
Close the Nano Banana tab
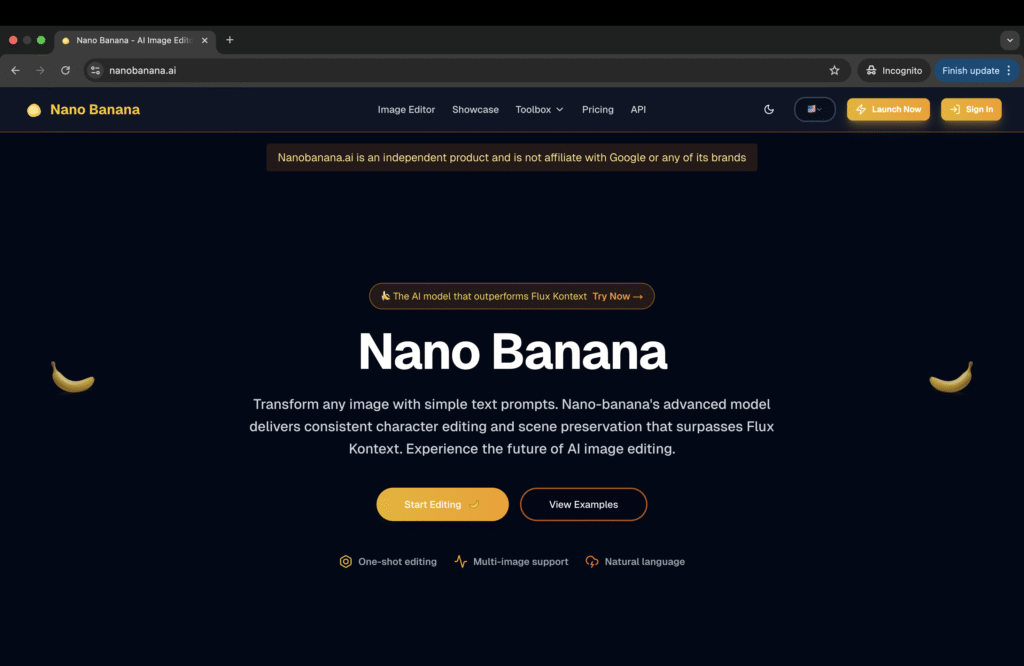coord(204,40)
